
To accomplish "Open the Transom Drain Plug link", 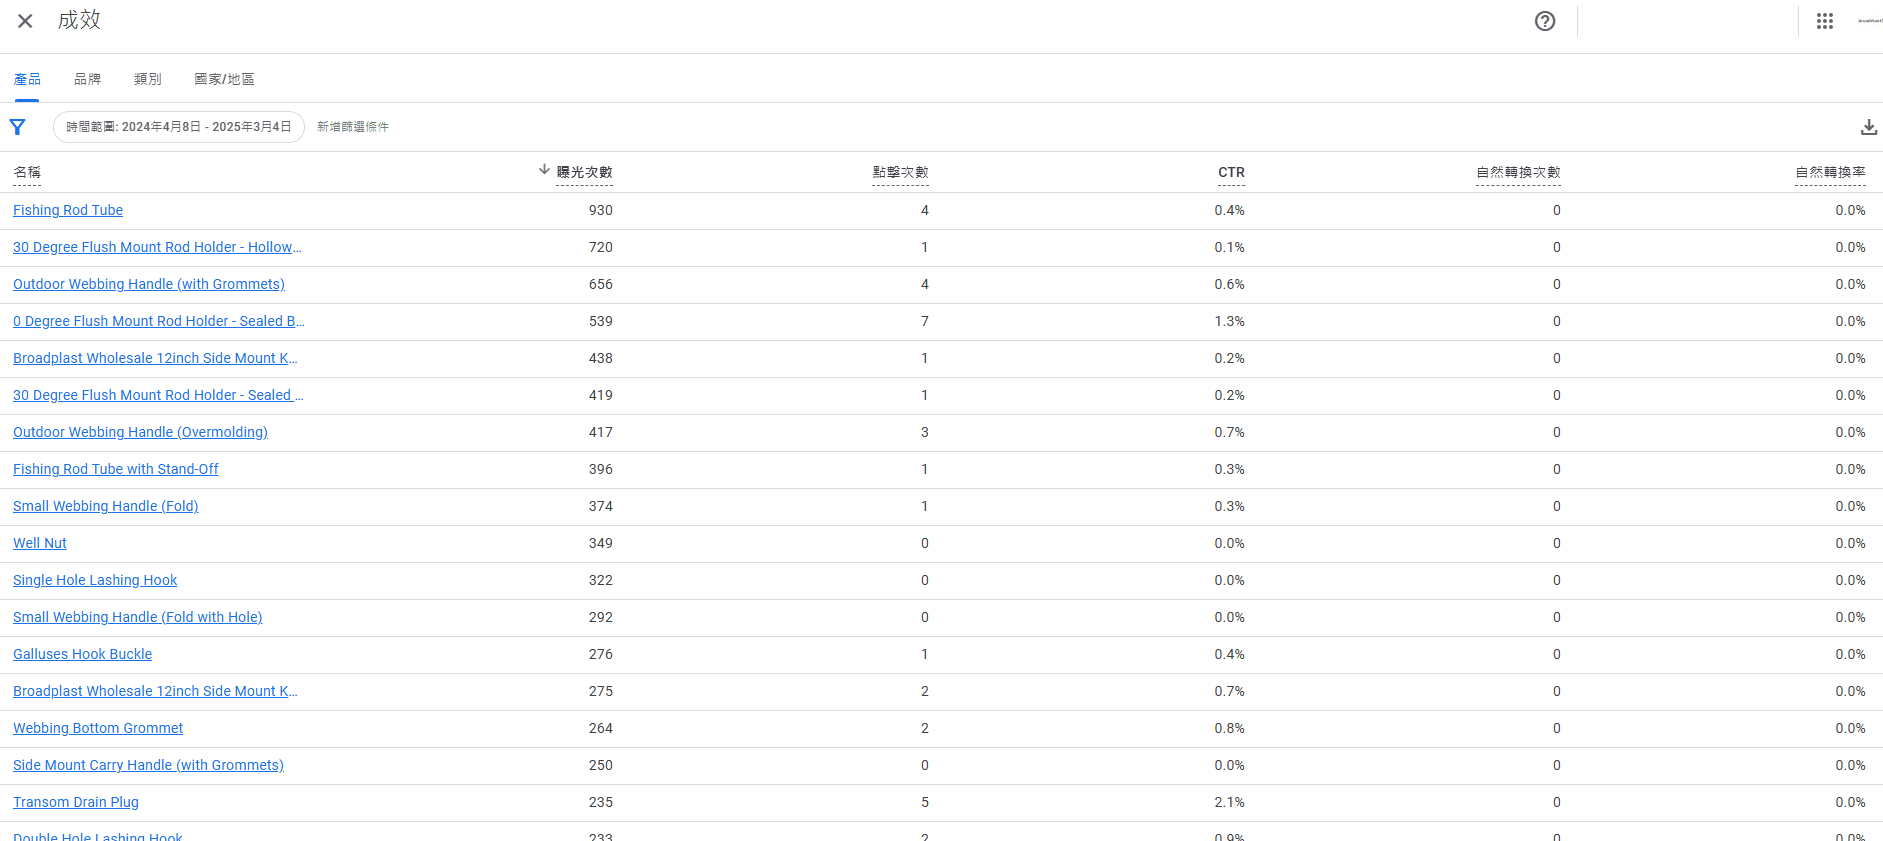I will (76, 802).
